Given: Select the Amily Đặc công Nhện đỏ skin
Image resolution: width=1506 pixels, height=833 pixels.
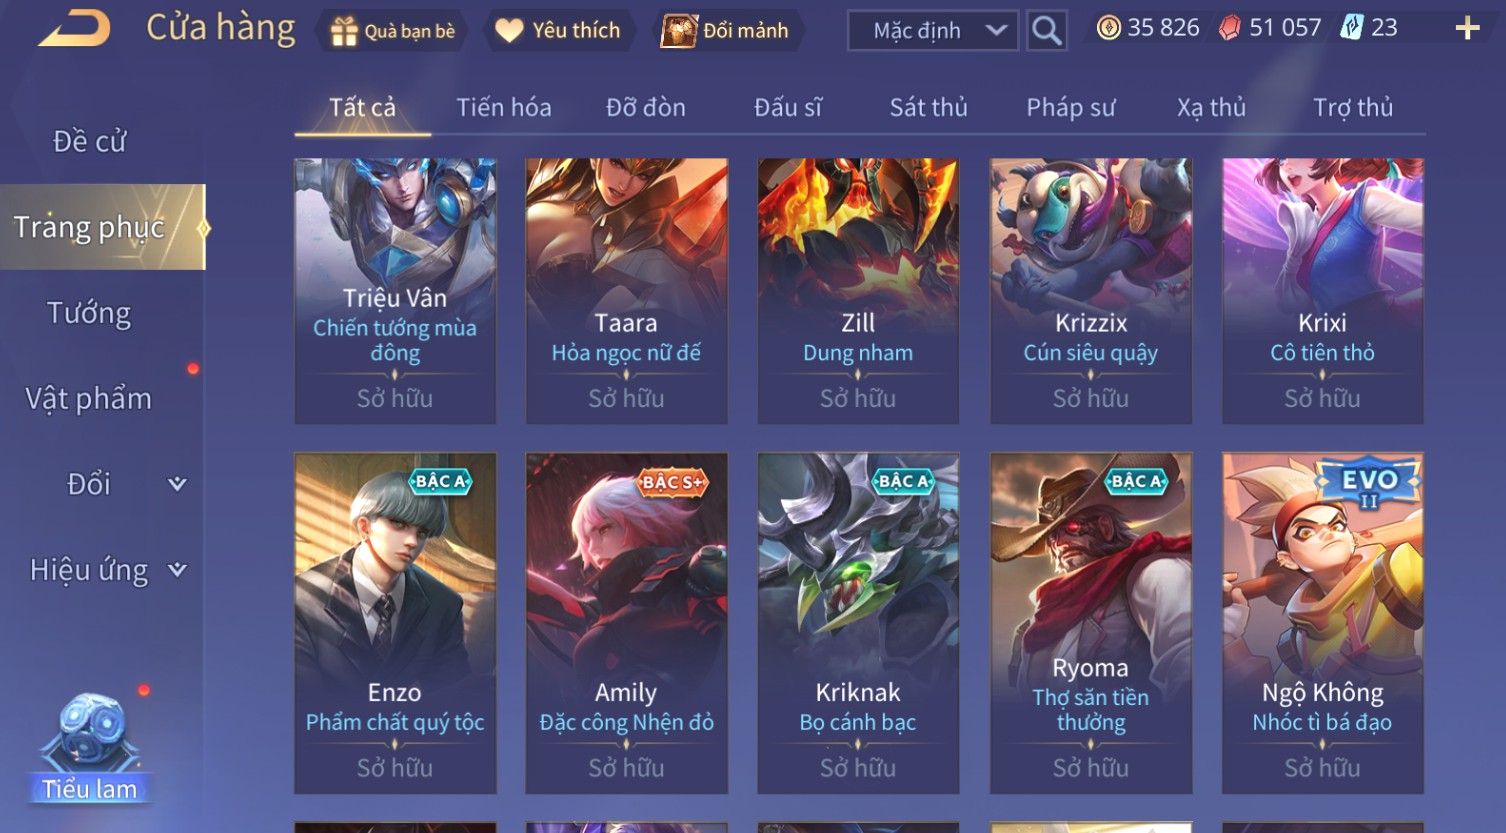Looking at the screenshot, I should pos(626,623).
